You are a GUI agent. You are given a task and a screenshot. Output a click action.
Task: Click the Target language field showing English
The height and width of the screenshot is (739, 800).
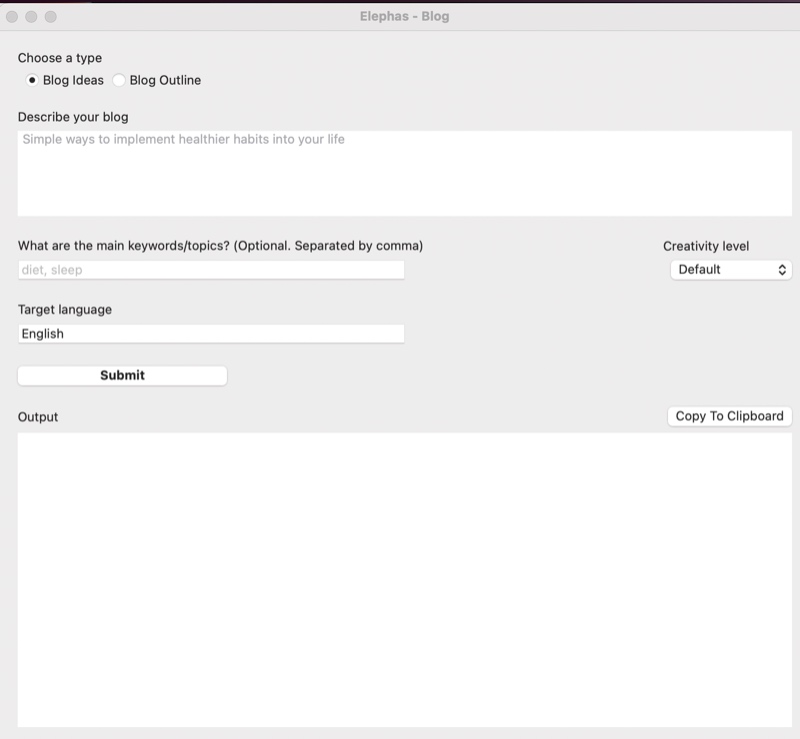(x=211, y=334)
